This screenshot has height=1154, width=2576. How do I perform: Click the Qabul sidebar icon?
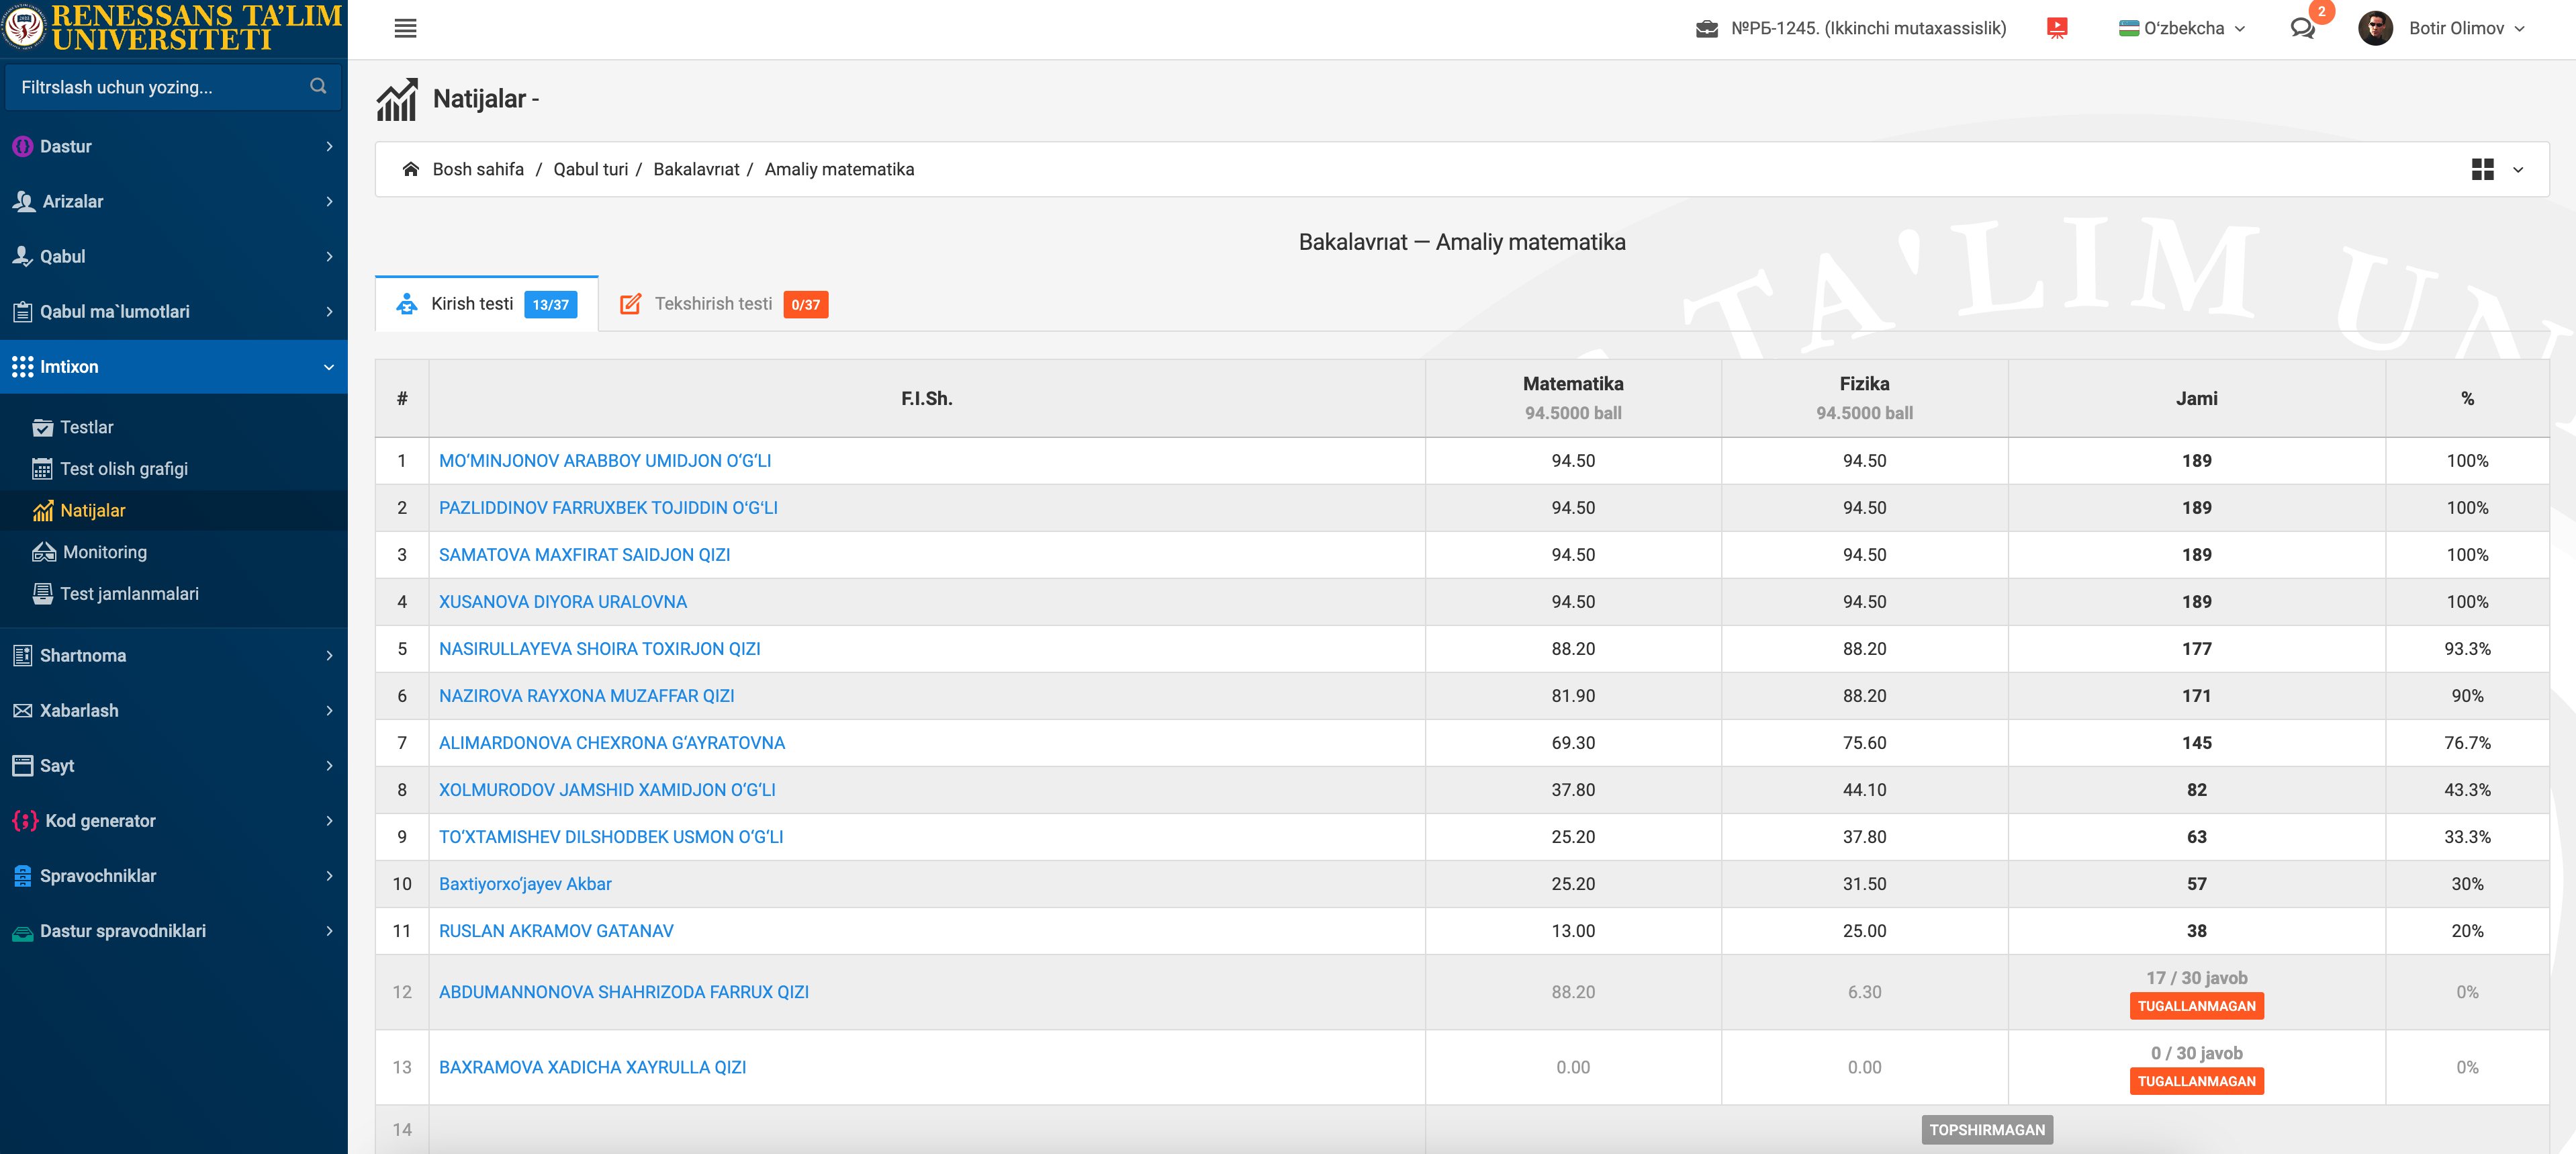23,256
